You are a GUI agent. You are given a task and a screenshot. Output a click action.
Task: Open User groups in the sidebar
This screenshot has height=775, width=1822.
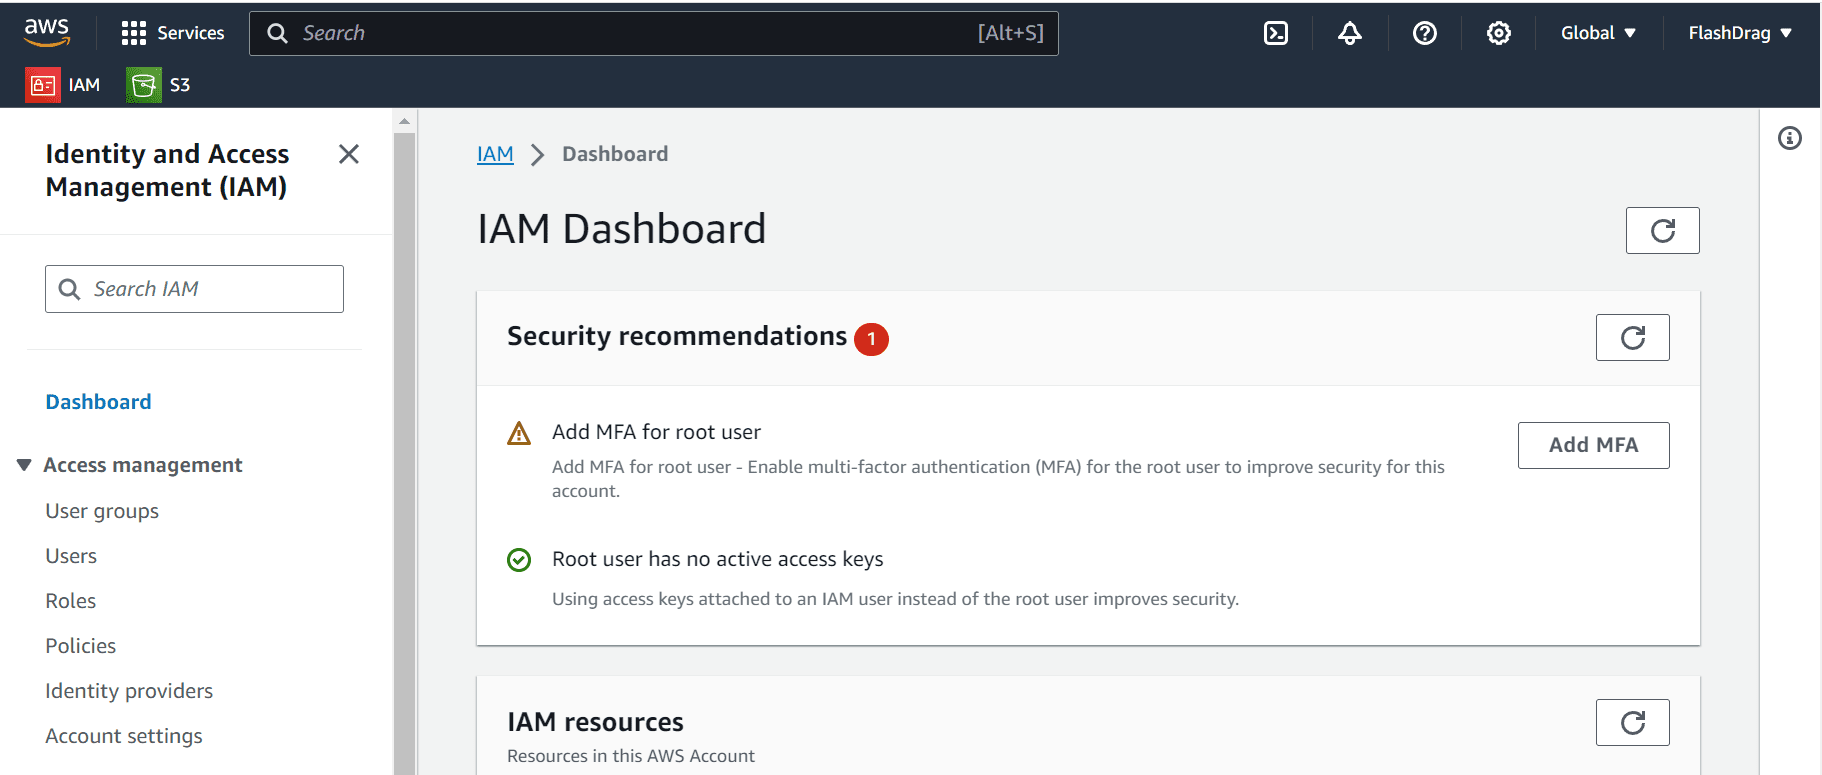[x=102, y=511]
